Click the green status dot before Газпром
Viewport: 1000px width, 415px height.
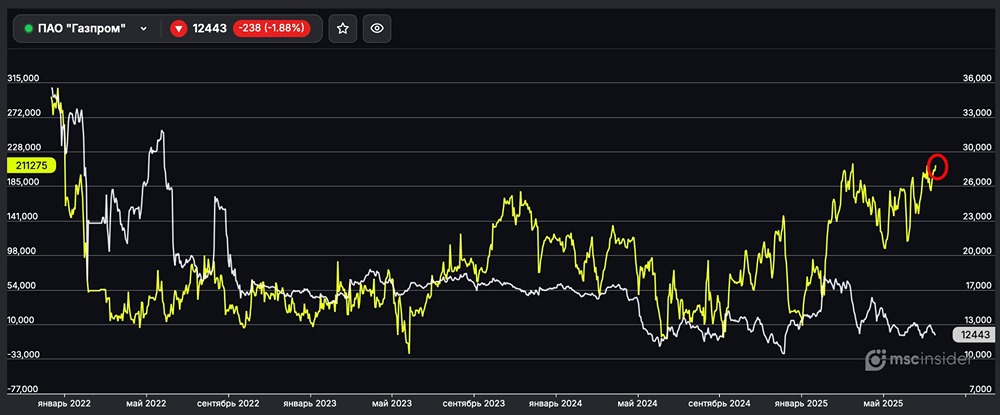click(28, 29)
